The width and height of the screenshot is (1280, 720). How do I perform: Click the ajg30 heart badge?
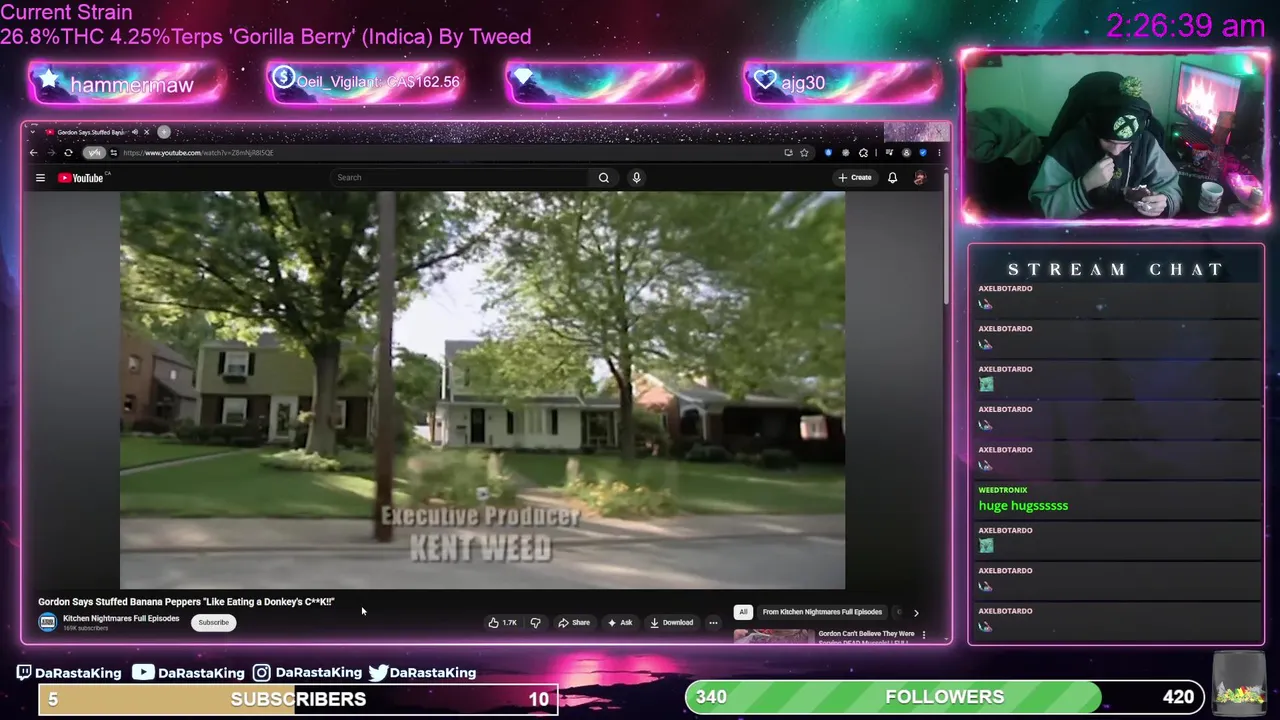pyautogui.click(x=841, y=83)
